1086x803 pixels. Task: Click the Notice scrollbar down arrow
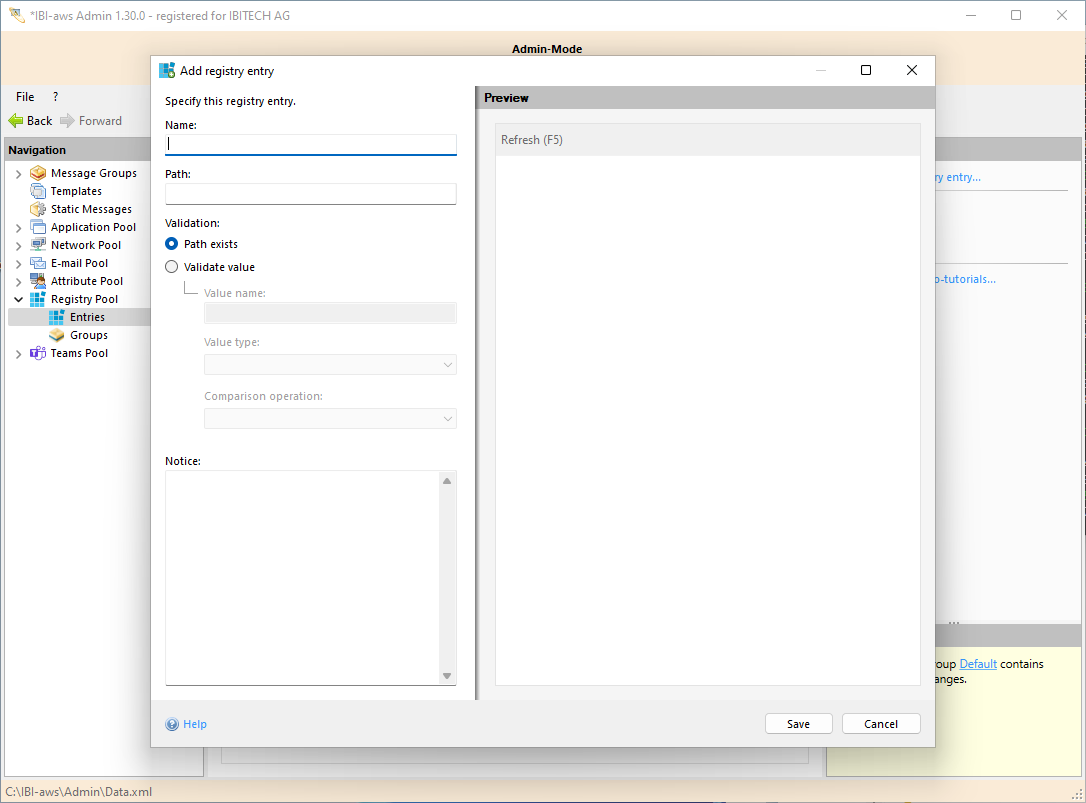(x=447, y=676)
